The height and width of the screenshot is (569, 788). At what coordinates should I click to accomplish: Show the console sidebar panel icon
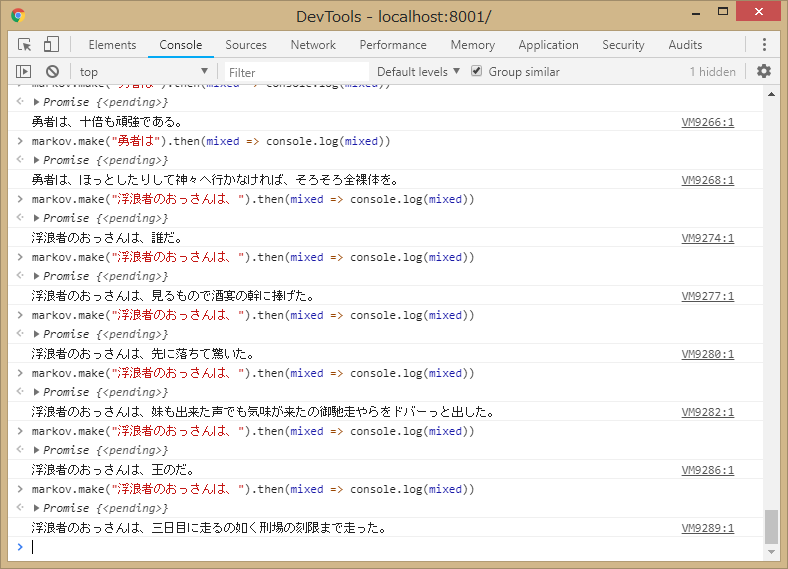(24, 72)
